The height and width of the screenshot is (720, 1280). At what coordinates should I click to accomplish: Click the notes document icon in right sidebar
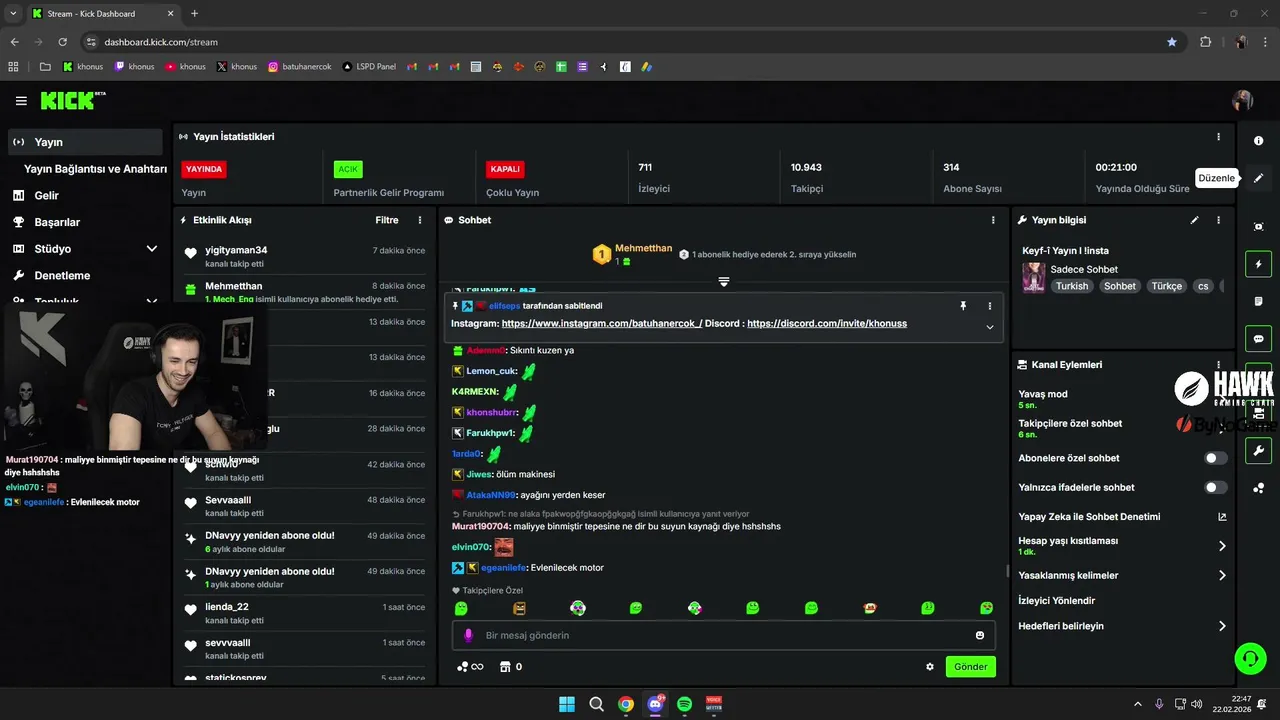coord(1258,301)
